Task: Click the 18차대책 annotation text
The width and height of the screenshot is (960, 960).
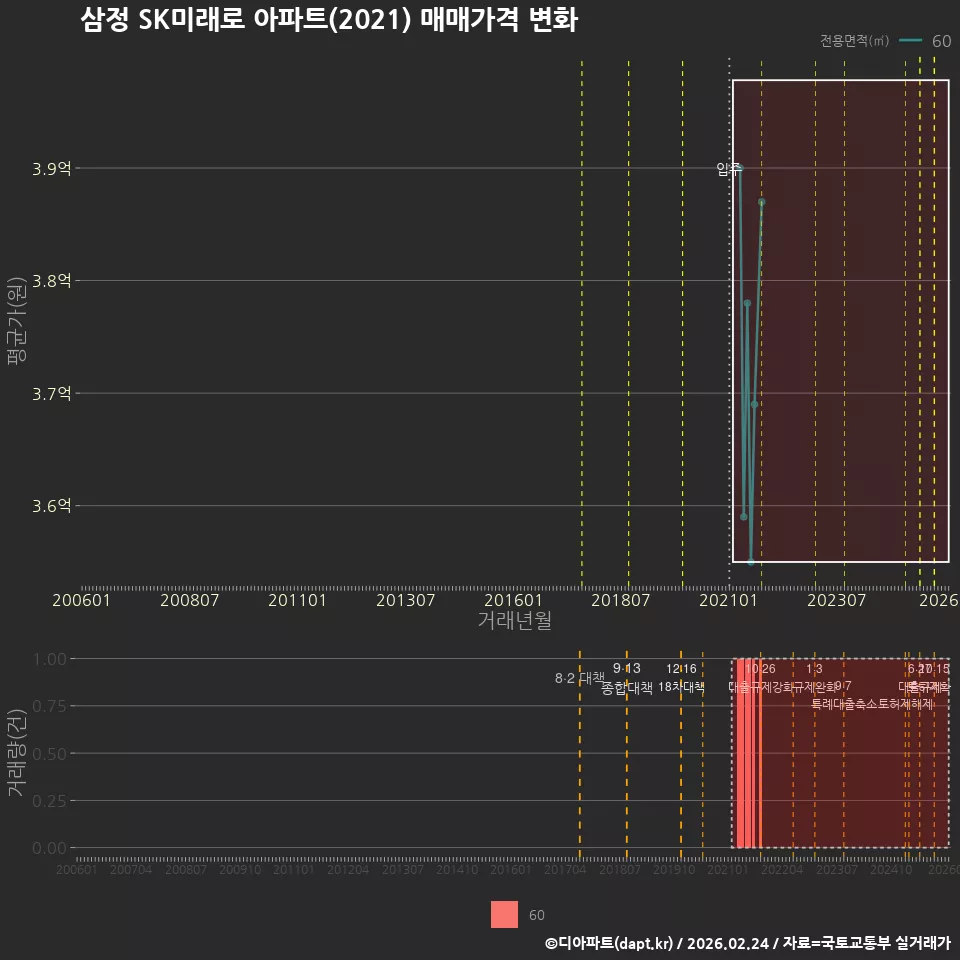Action: click(x=681, y=687)
